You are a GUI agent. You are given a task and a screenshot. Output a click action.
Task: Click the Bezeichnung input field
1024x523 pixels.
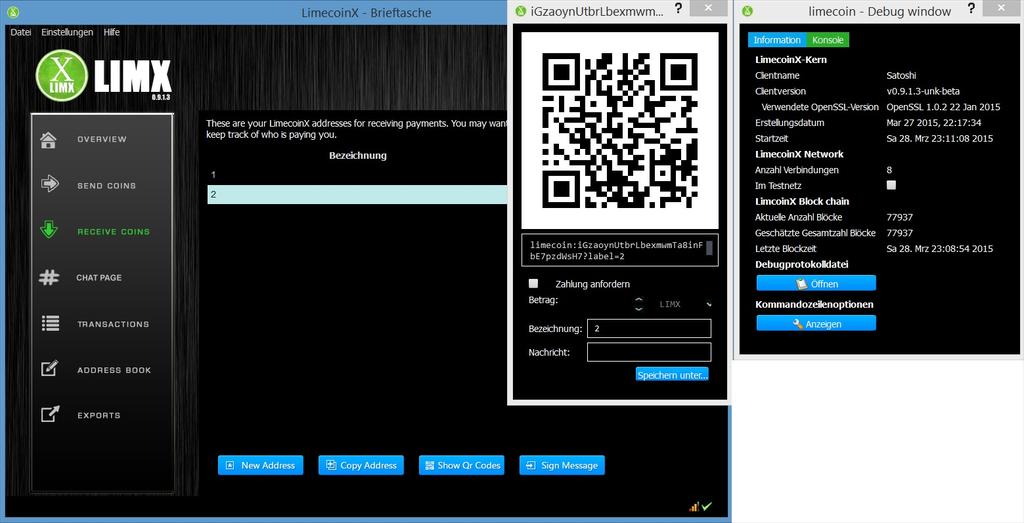649,328
